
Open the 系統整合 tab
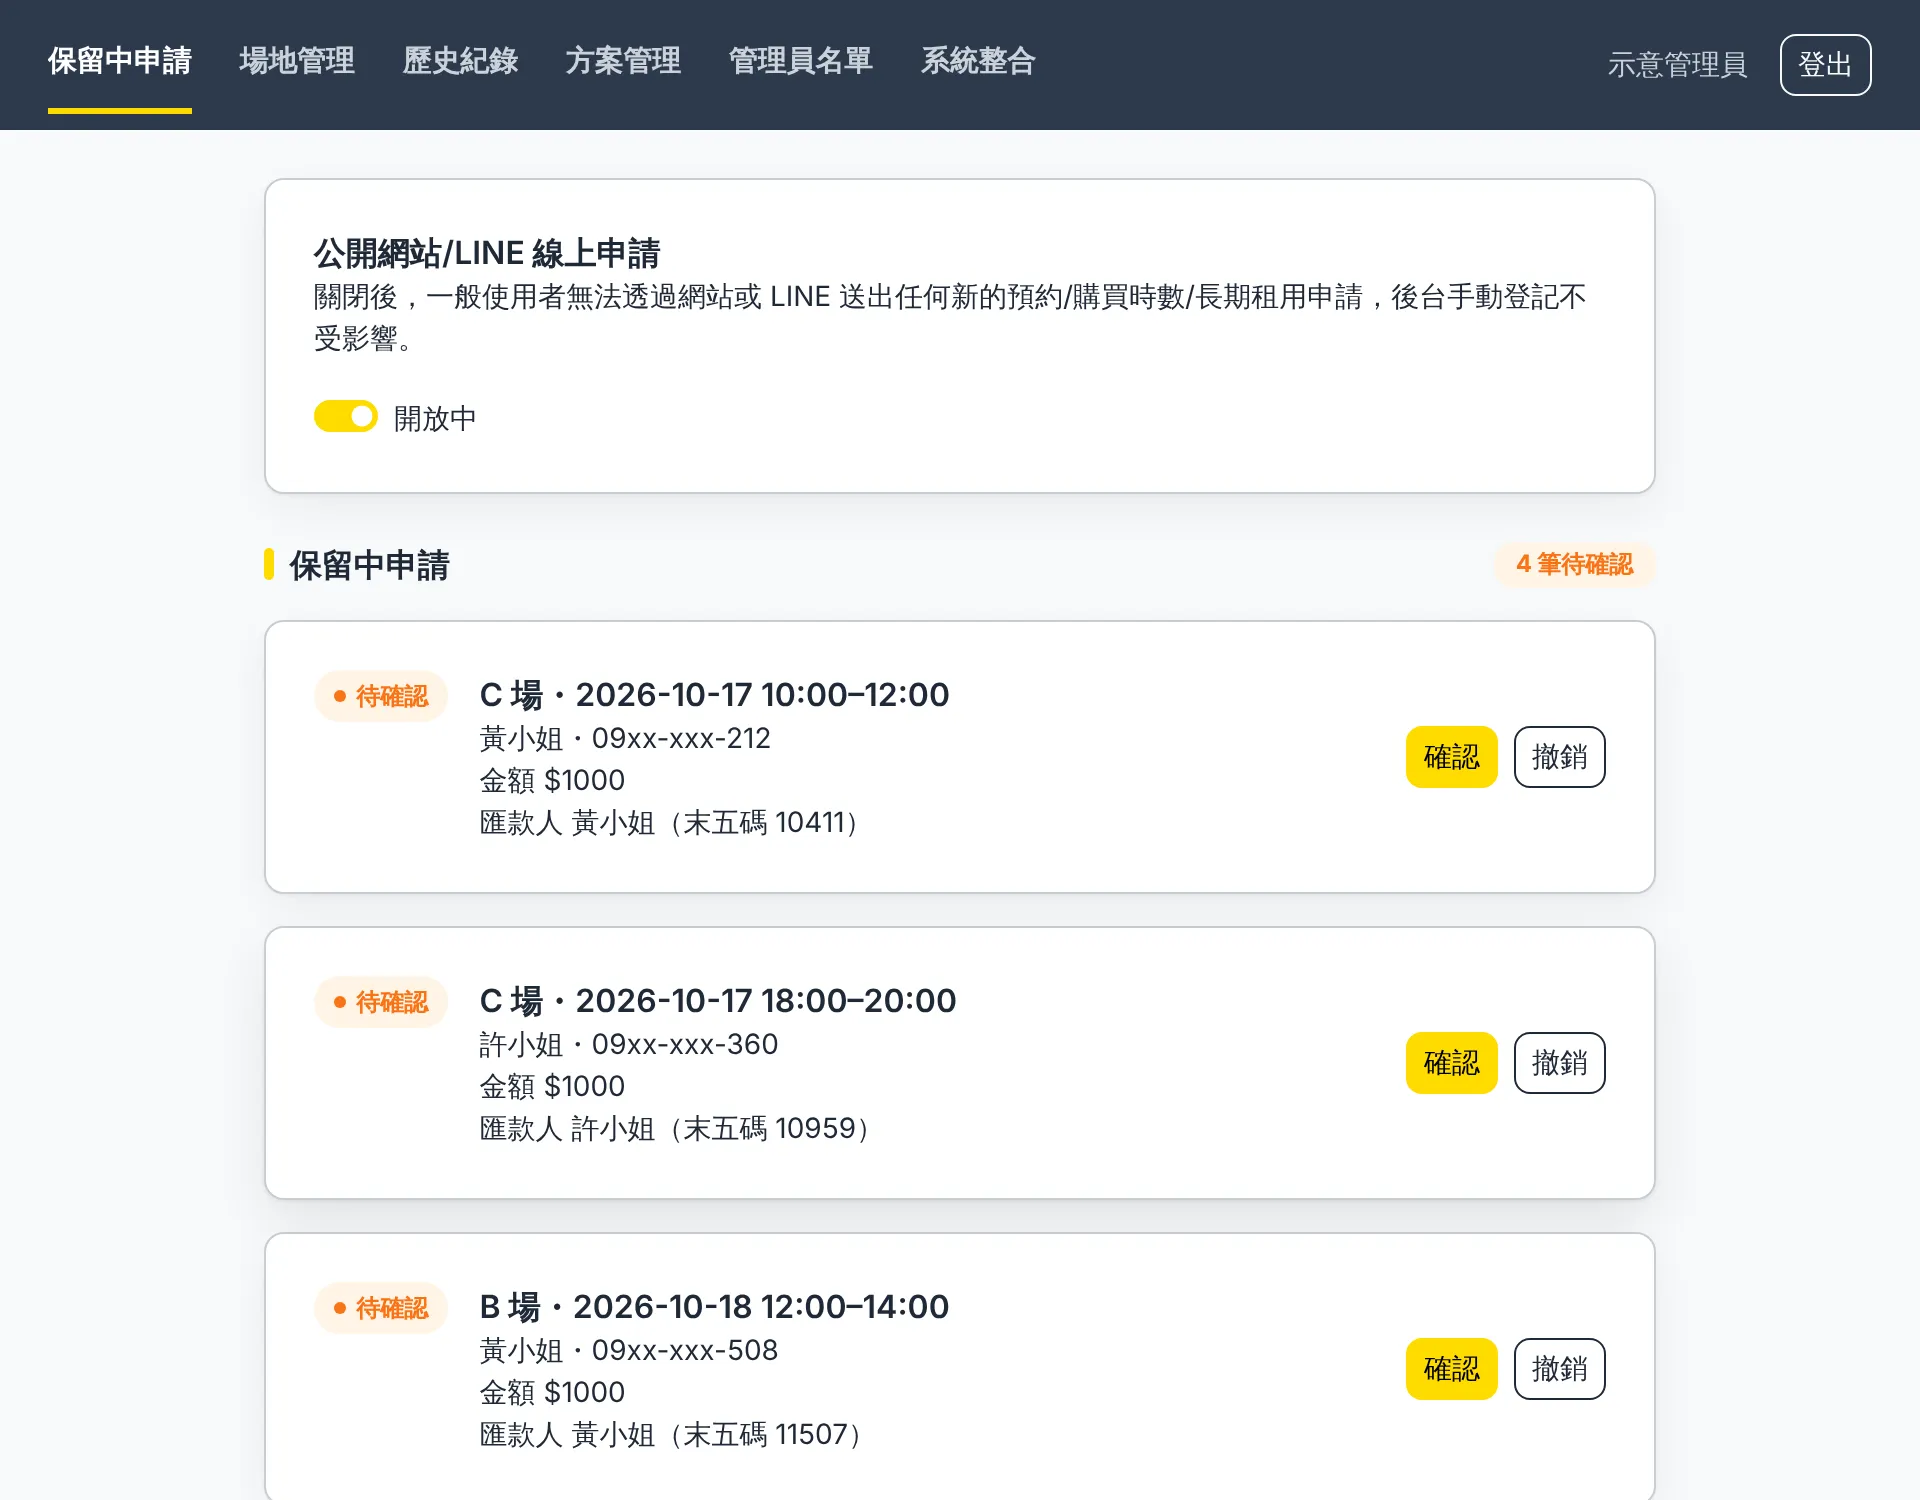coord(978,61)
